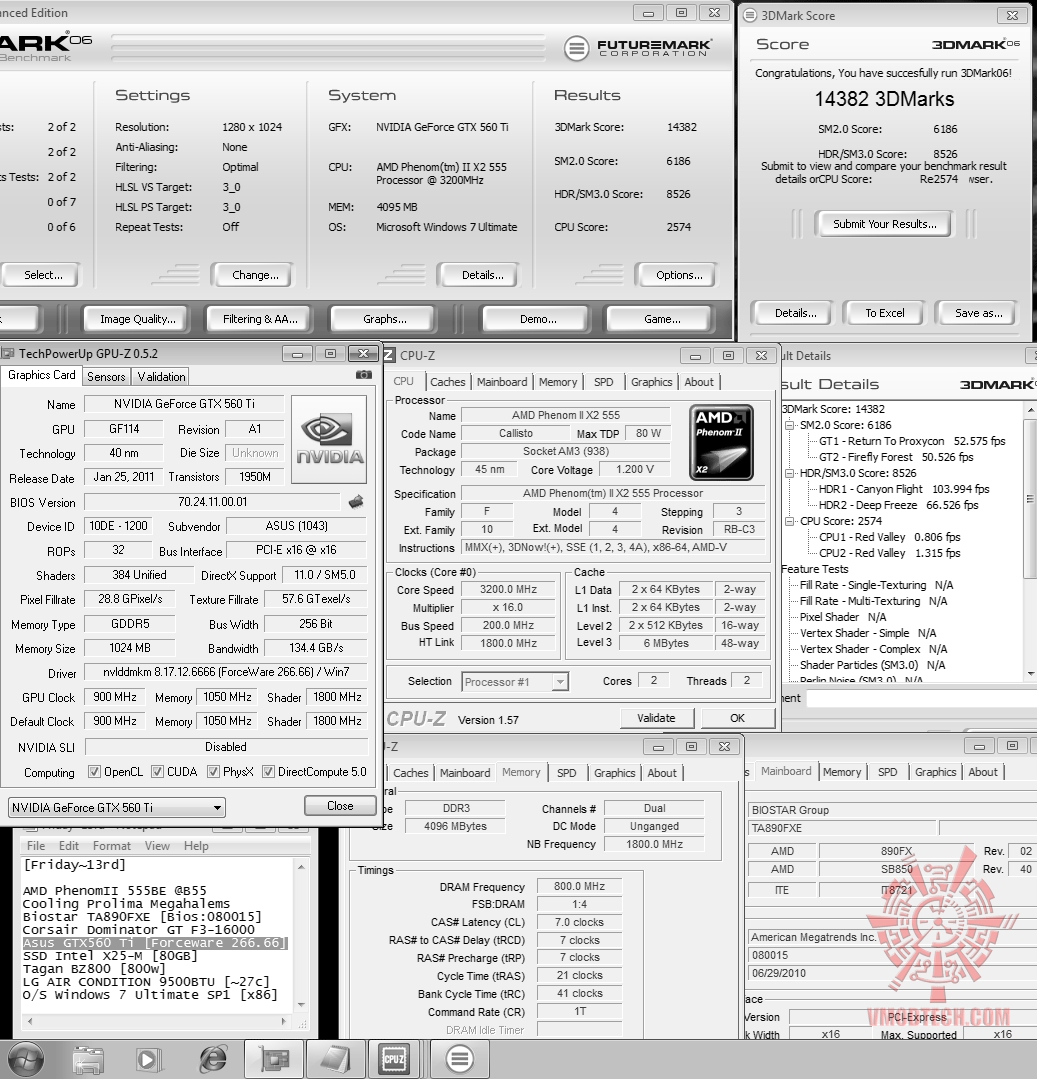Click the NVIDIA logo in GPU-Z
This screenshot has width=1037, height=1079.
tap(330, 439)
